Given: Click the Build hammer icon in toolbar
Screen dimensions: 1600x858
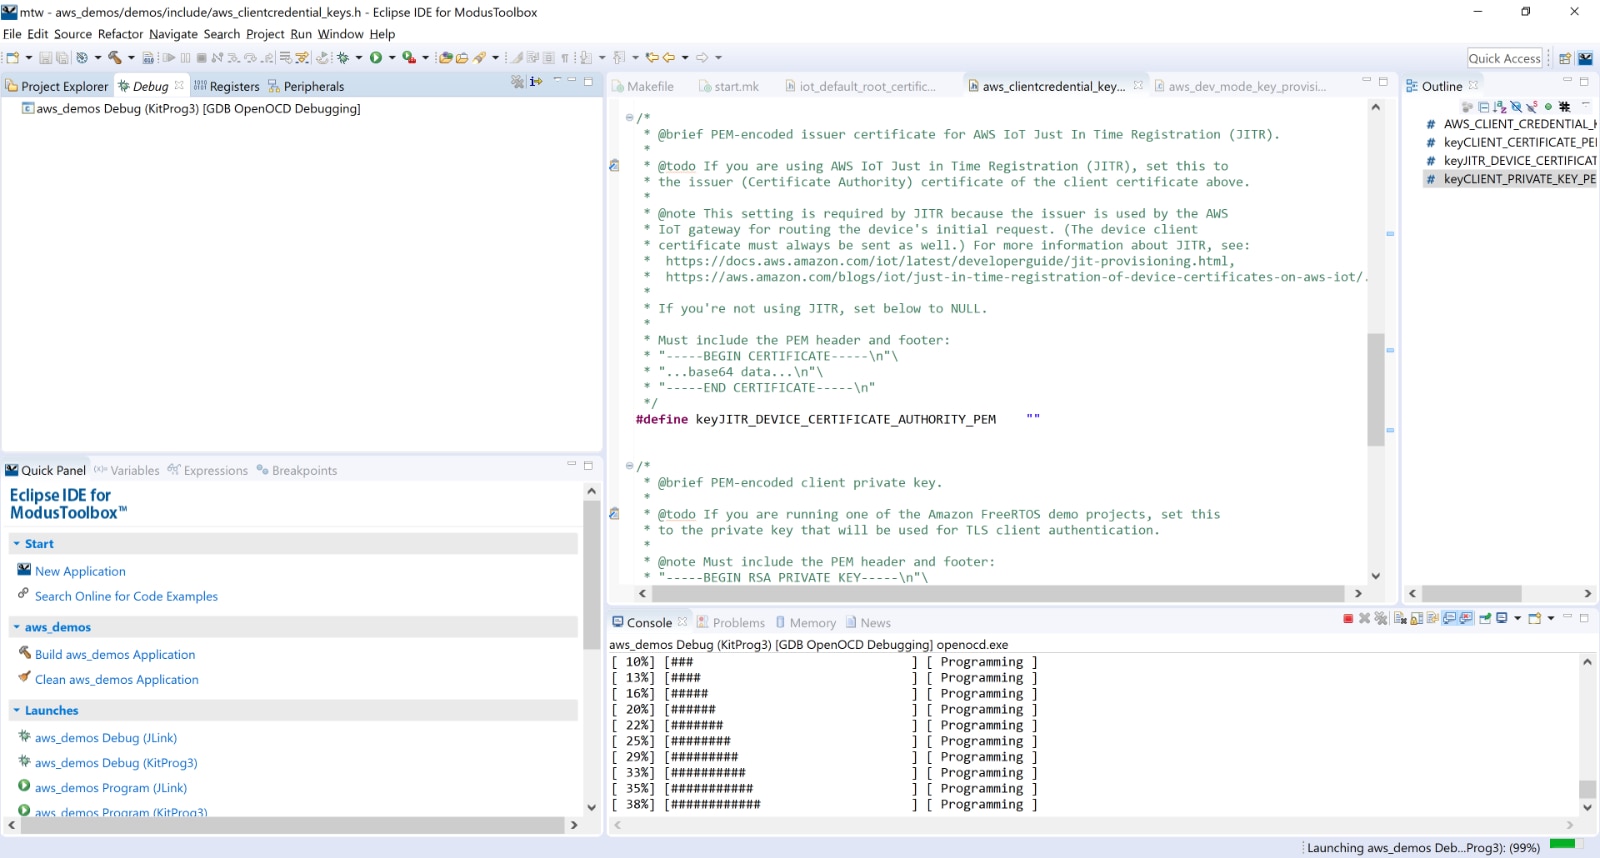Looking at the screenshot, I should point(114,58).
